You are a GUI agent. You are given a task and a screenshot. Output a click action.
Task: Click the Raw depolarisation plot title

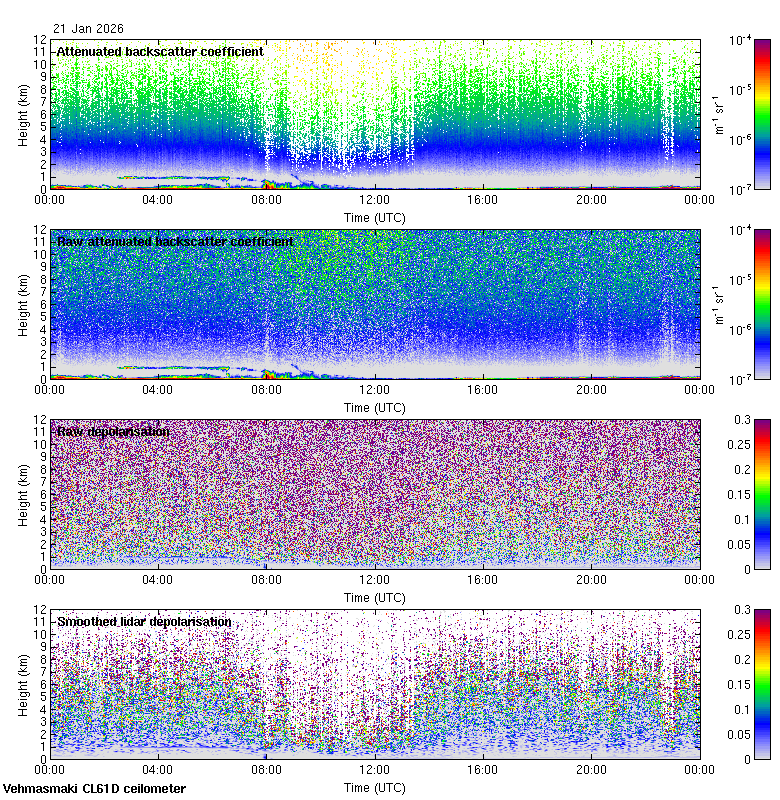tap(112, 431)
